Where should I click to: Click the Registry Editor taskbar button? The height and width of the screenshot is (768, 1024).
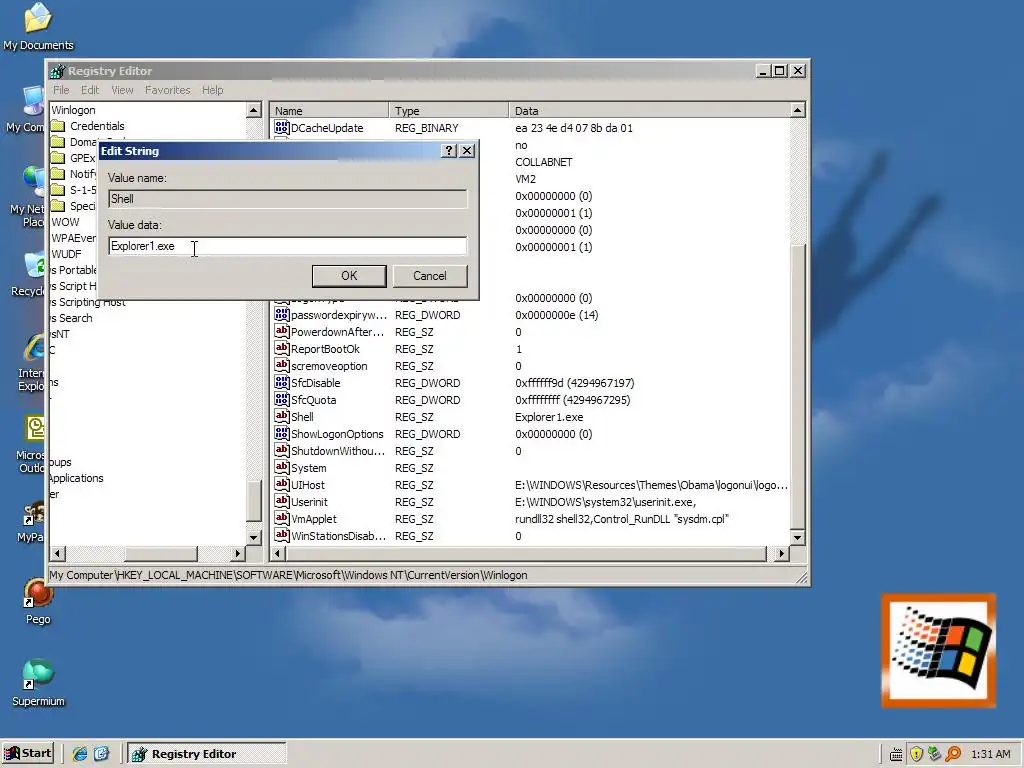coord(206,754)
